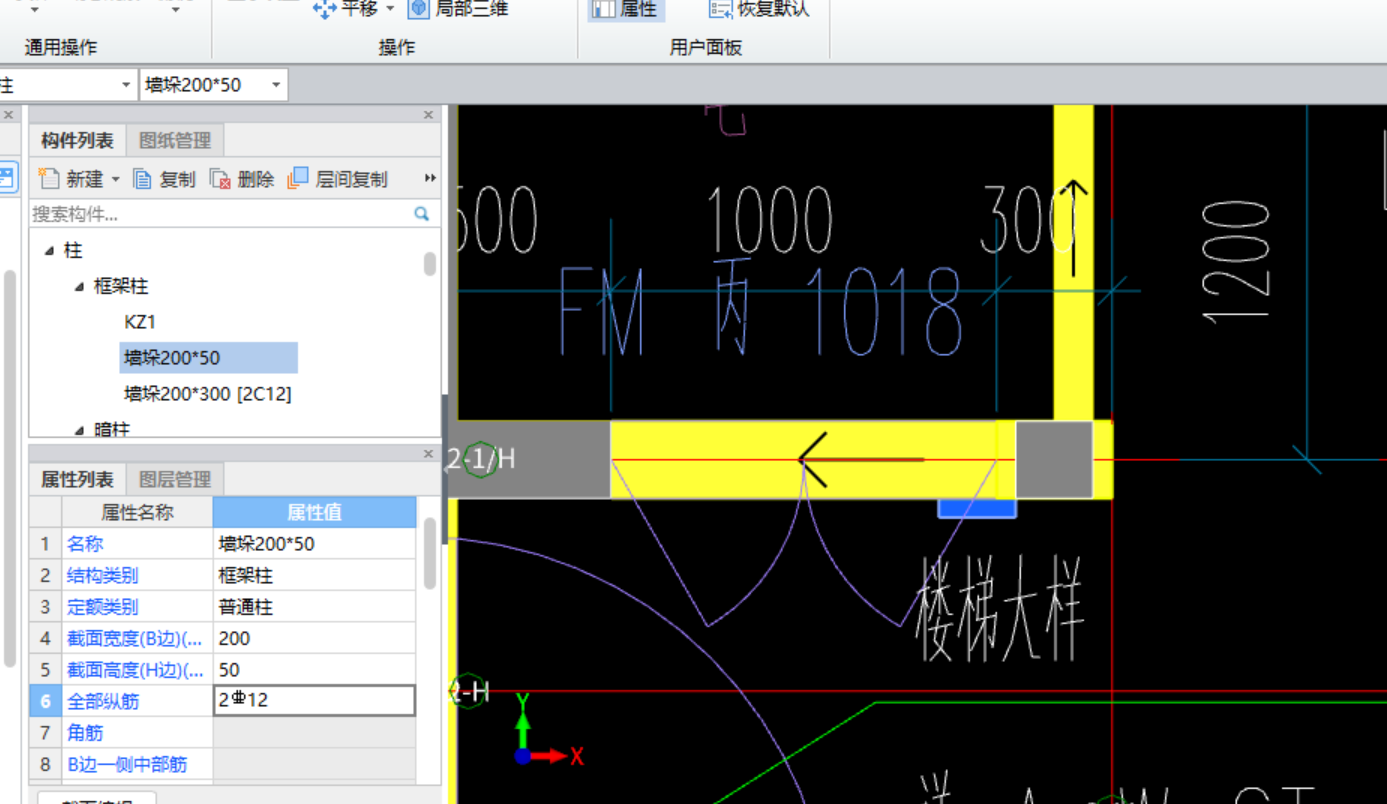This screenshot has height=804, width=1387.
Task: Click the 定额类别 value 普通柱 cell
Action: 314,607
